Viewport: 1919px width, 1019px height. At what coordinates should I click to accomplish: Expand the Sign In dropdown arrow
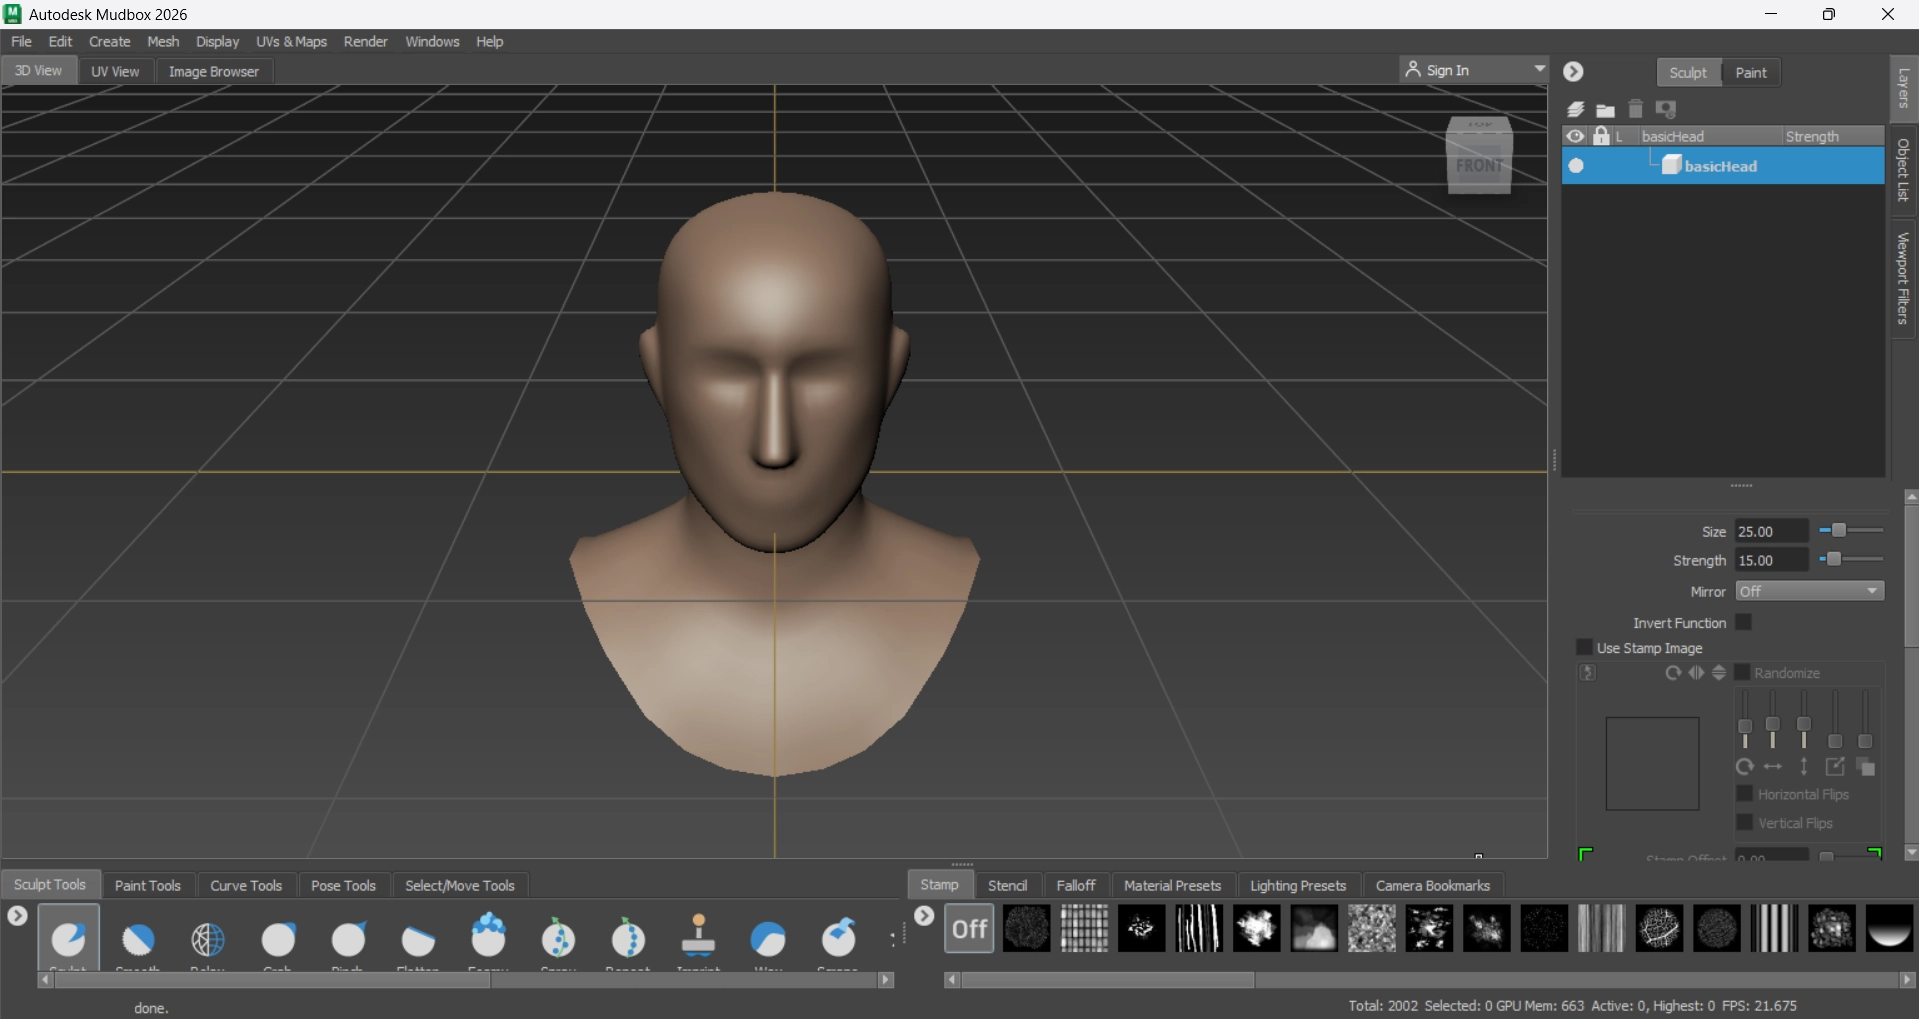(x=1539, y=69)
